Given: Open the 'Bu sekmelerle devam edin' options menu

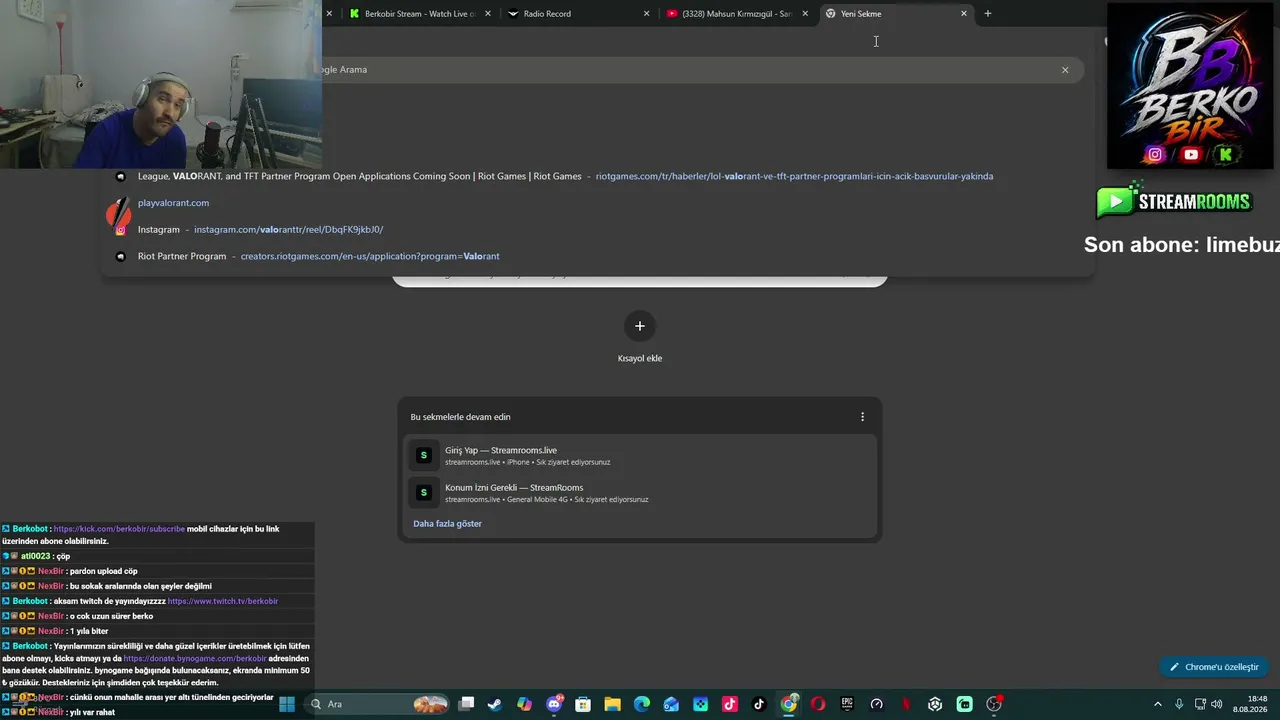Looking at the screenshot, I should [862, 417].
